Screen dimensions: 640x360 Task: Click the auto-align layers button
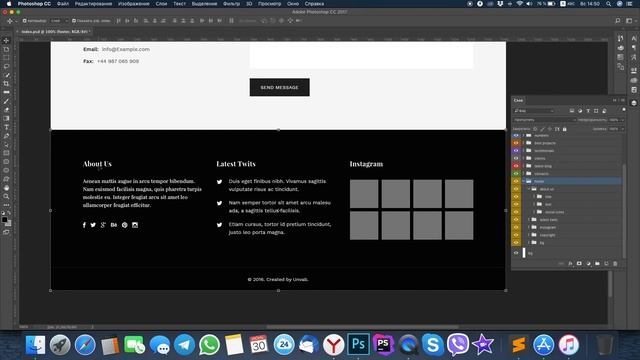pyautogui.click(x=231, y=20)
